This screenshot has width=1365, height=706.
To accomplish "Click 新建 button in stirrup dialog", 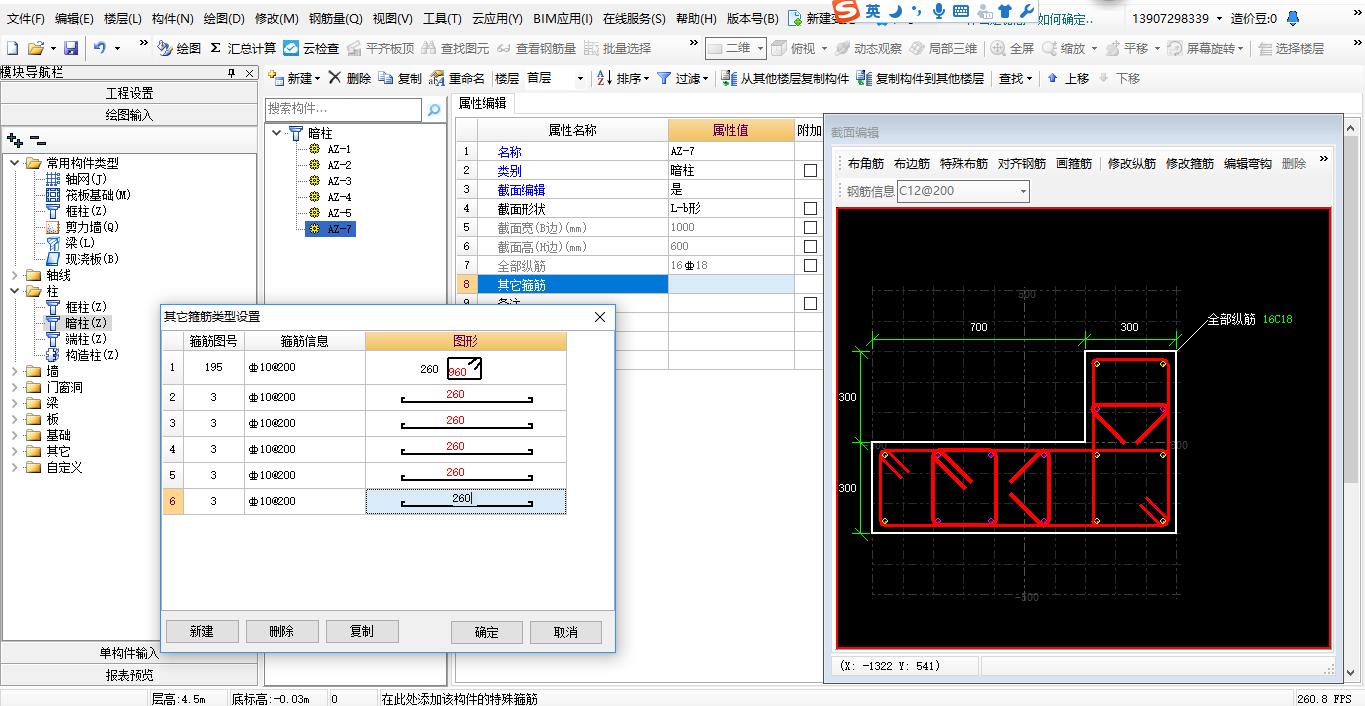I will tap(201, 632).
